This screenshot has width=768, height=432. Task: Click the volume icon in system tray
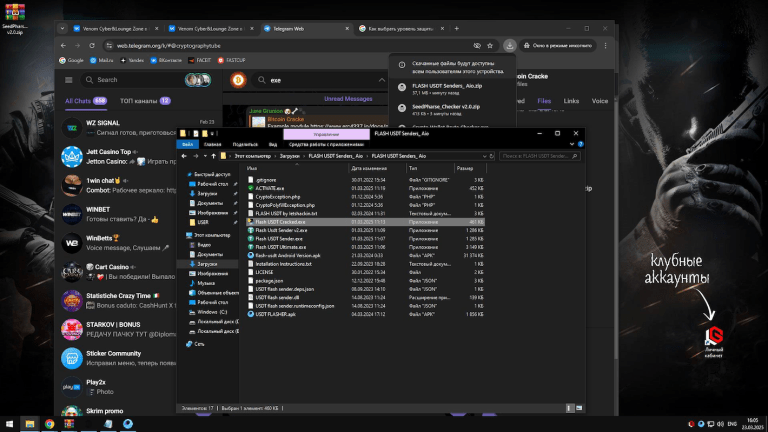tap(720, 424)
